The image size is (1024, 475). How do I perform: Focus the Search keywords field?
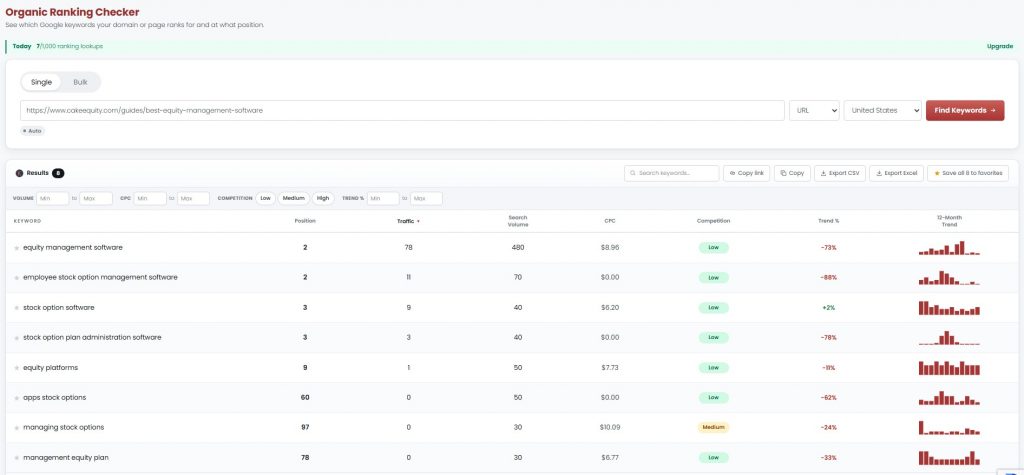671,173
